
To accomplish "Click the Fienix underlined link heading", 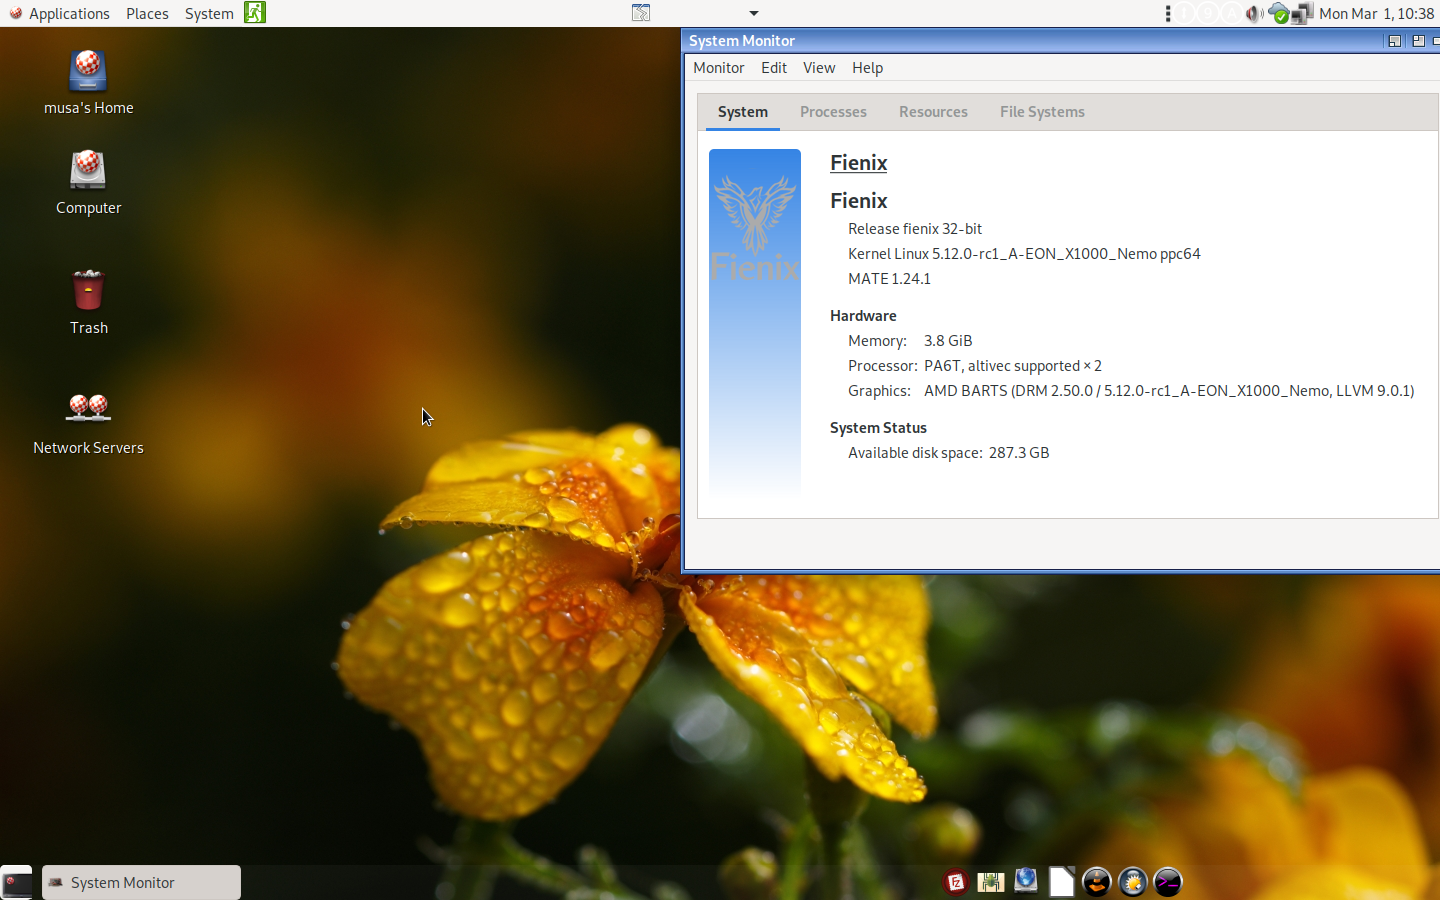I will pyautogui.click(x=858, y=163).
